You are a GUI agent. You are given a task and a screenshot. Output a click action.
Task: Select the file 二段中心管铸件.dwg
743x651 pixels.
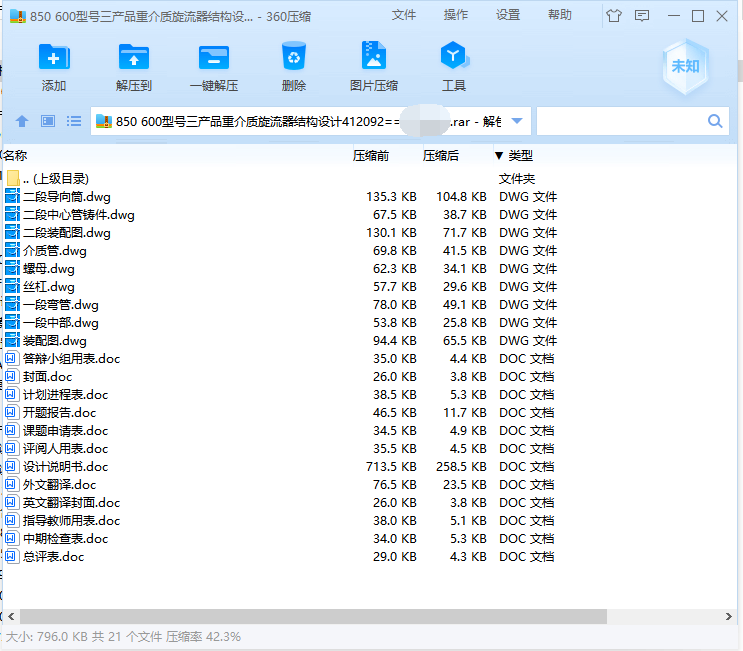(79, 215)
